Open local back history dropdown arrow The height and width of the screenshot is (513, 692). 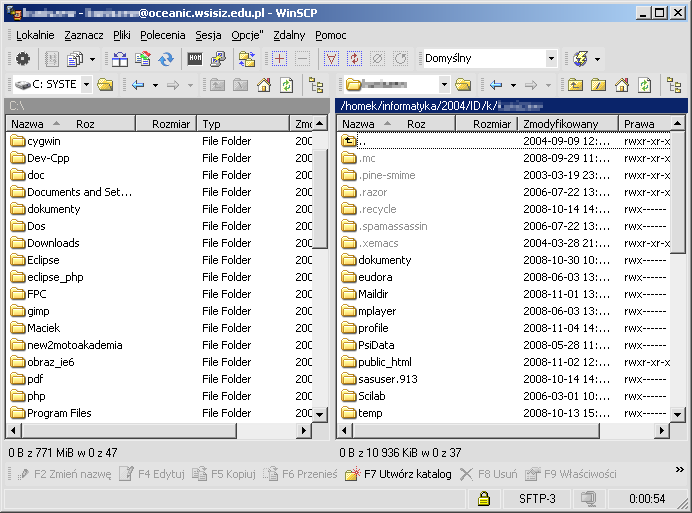[x=155, y=84]
